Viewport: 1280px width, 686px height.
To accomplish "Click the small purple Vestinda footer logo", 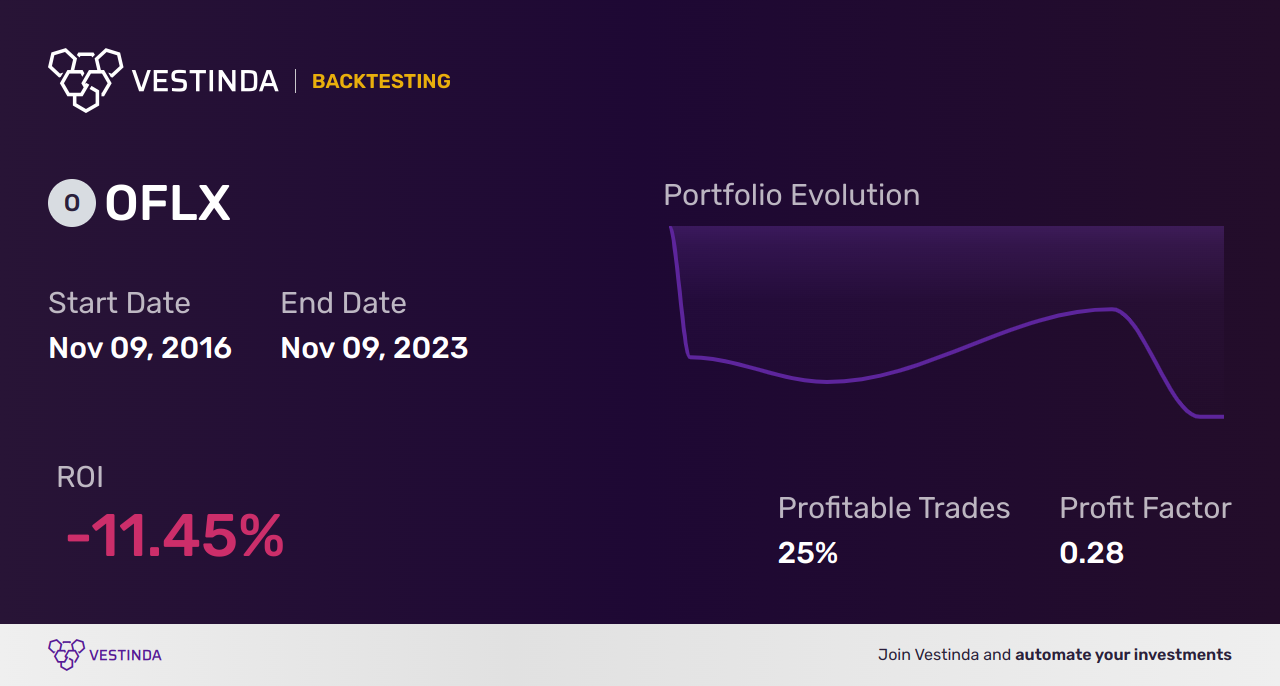I will tap(66, 655).
